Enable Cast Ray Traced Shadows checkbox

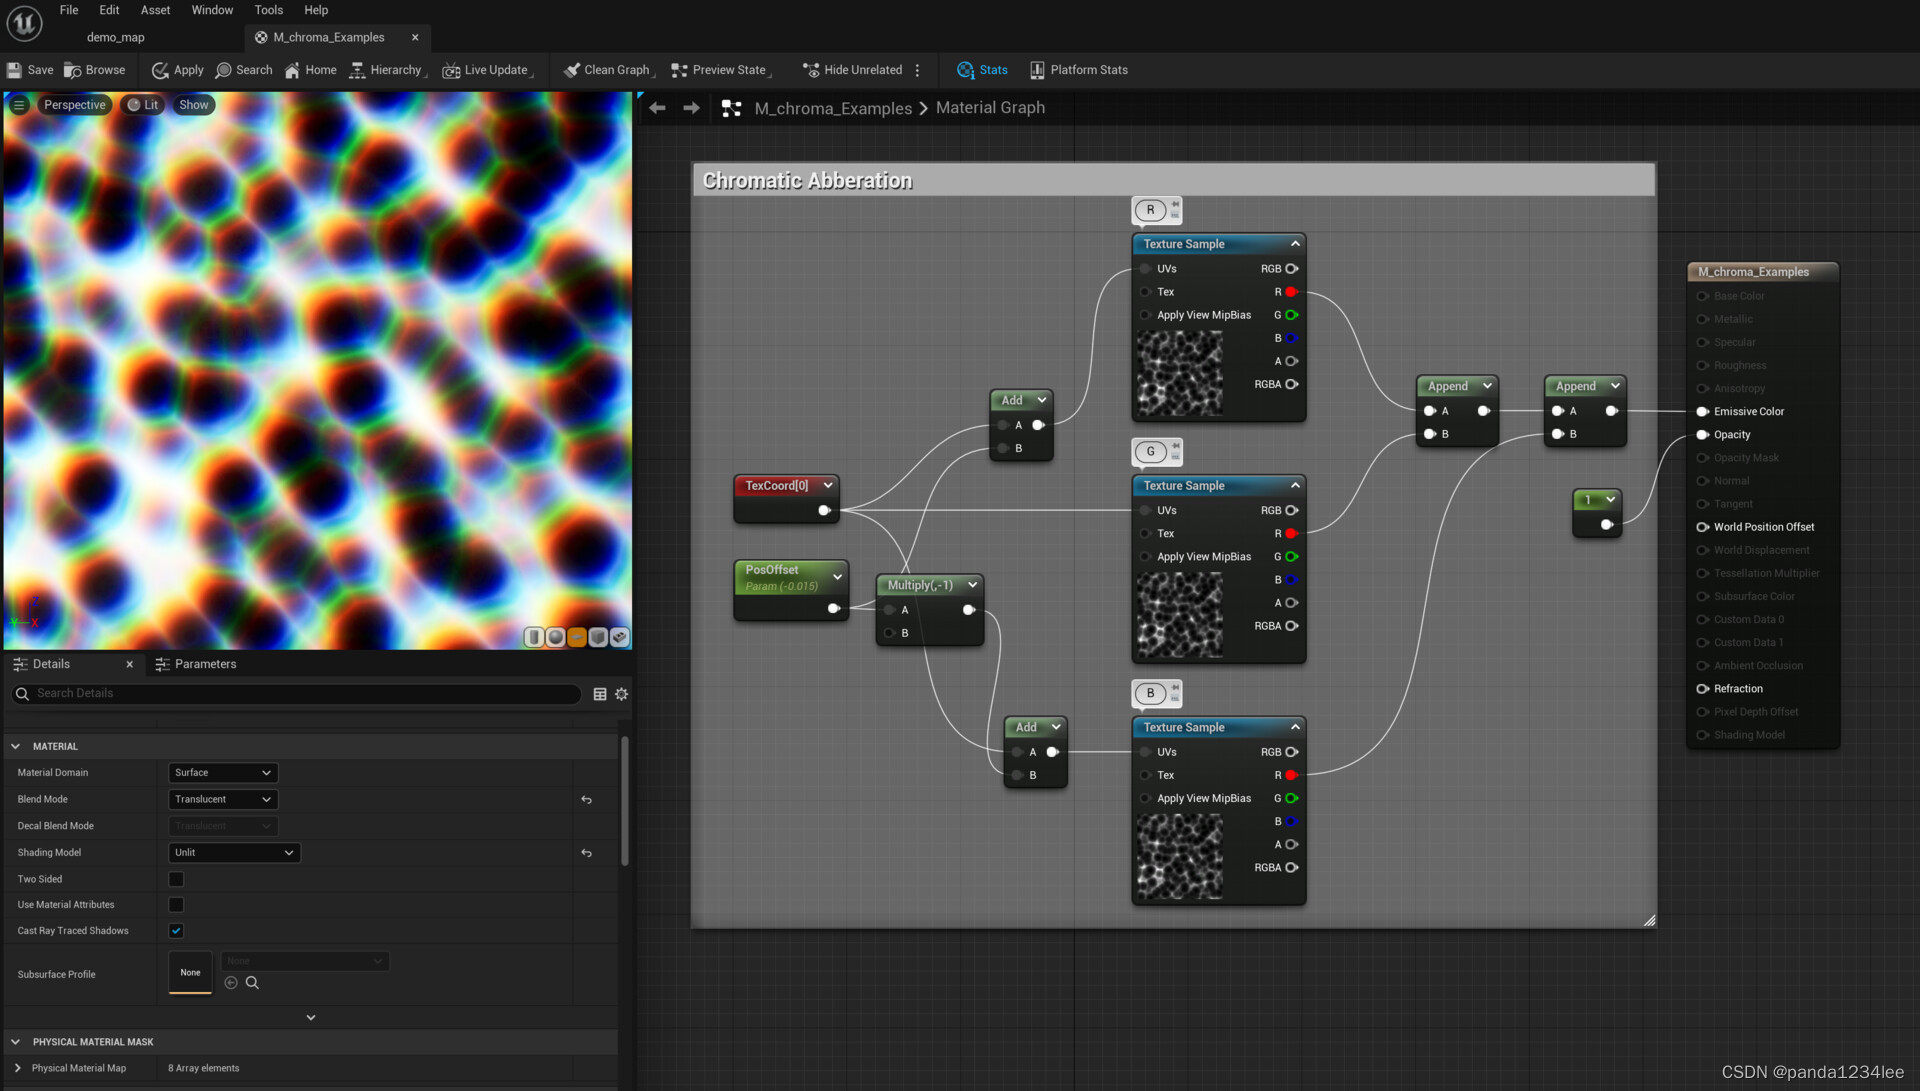(x=177, y=930)
